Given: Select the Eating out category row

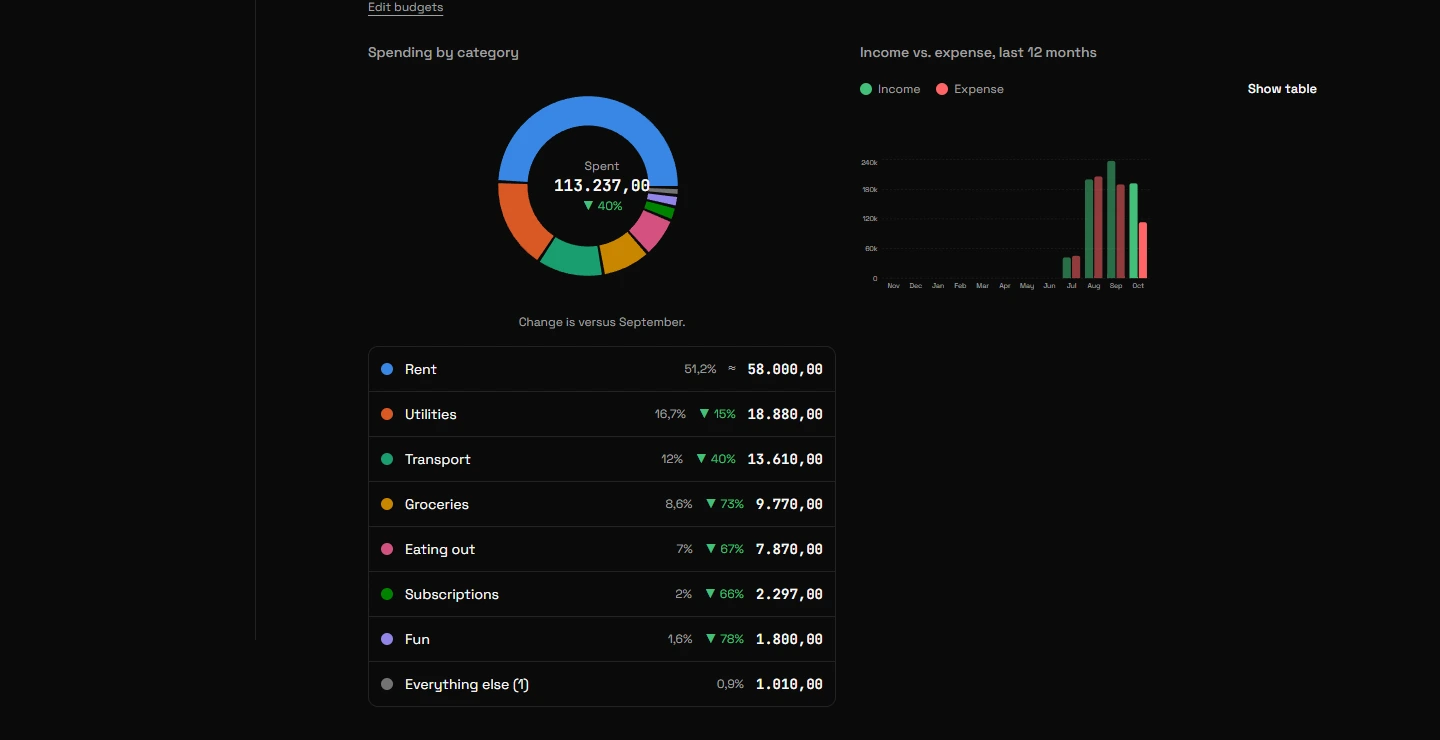Looking at the screenshot, I should point(602,549).
